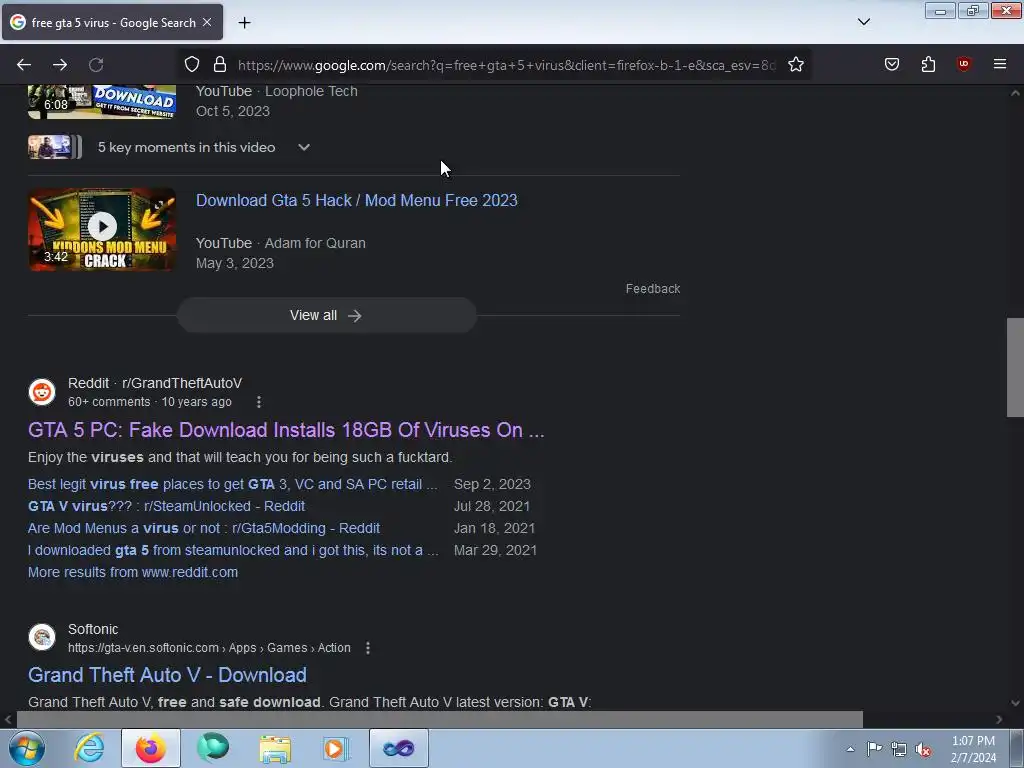Image resolution: width=1024 pixels, height=768 pixels.
Task: Open Windows Media Player taskbar icon
Action: tap(336, 748)
